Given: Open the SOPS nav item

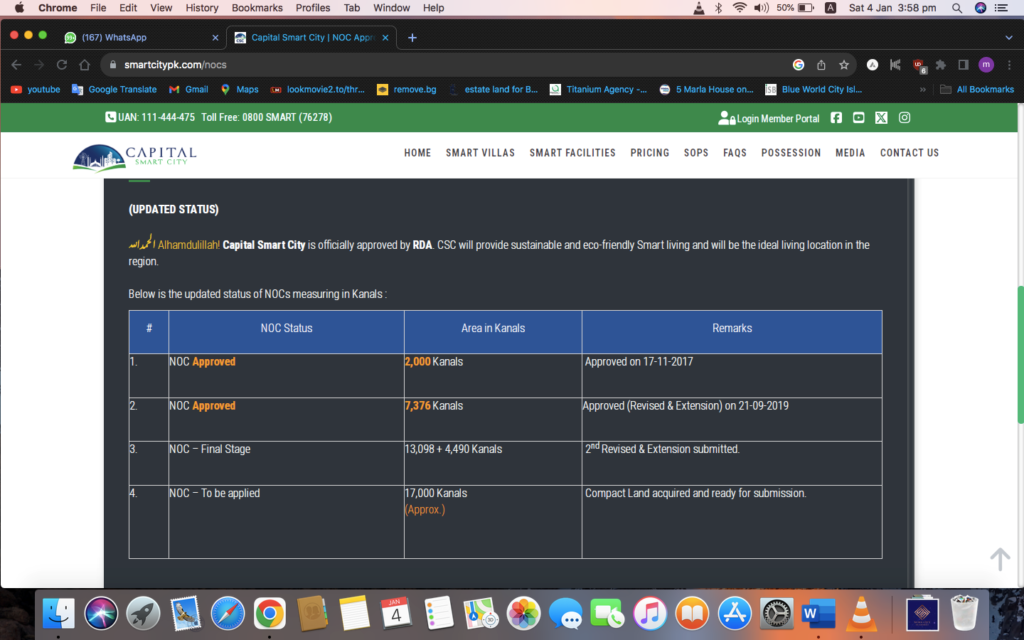Looking at the screenshot, I should (696, 153).
